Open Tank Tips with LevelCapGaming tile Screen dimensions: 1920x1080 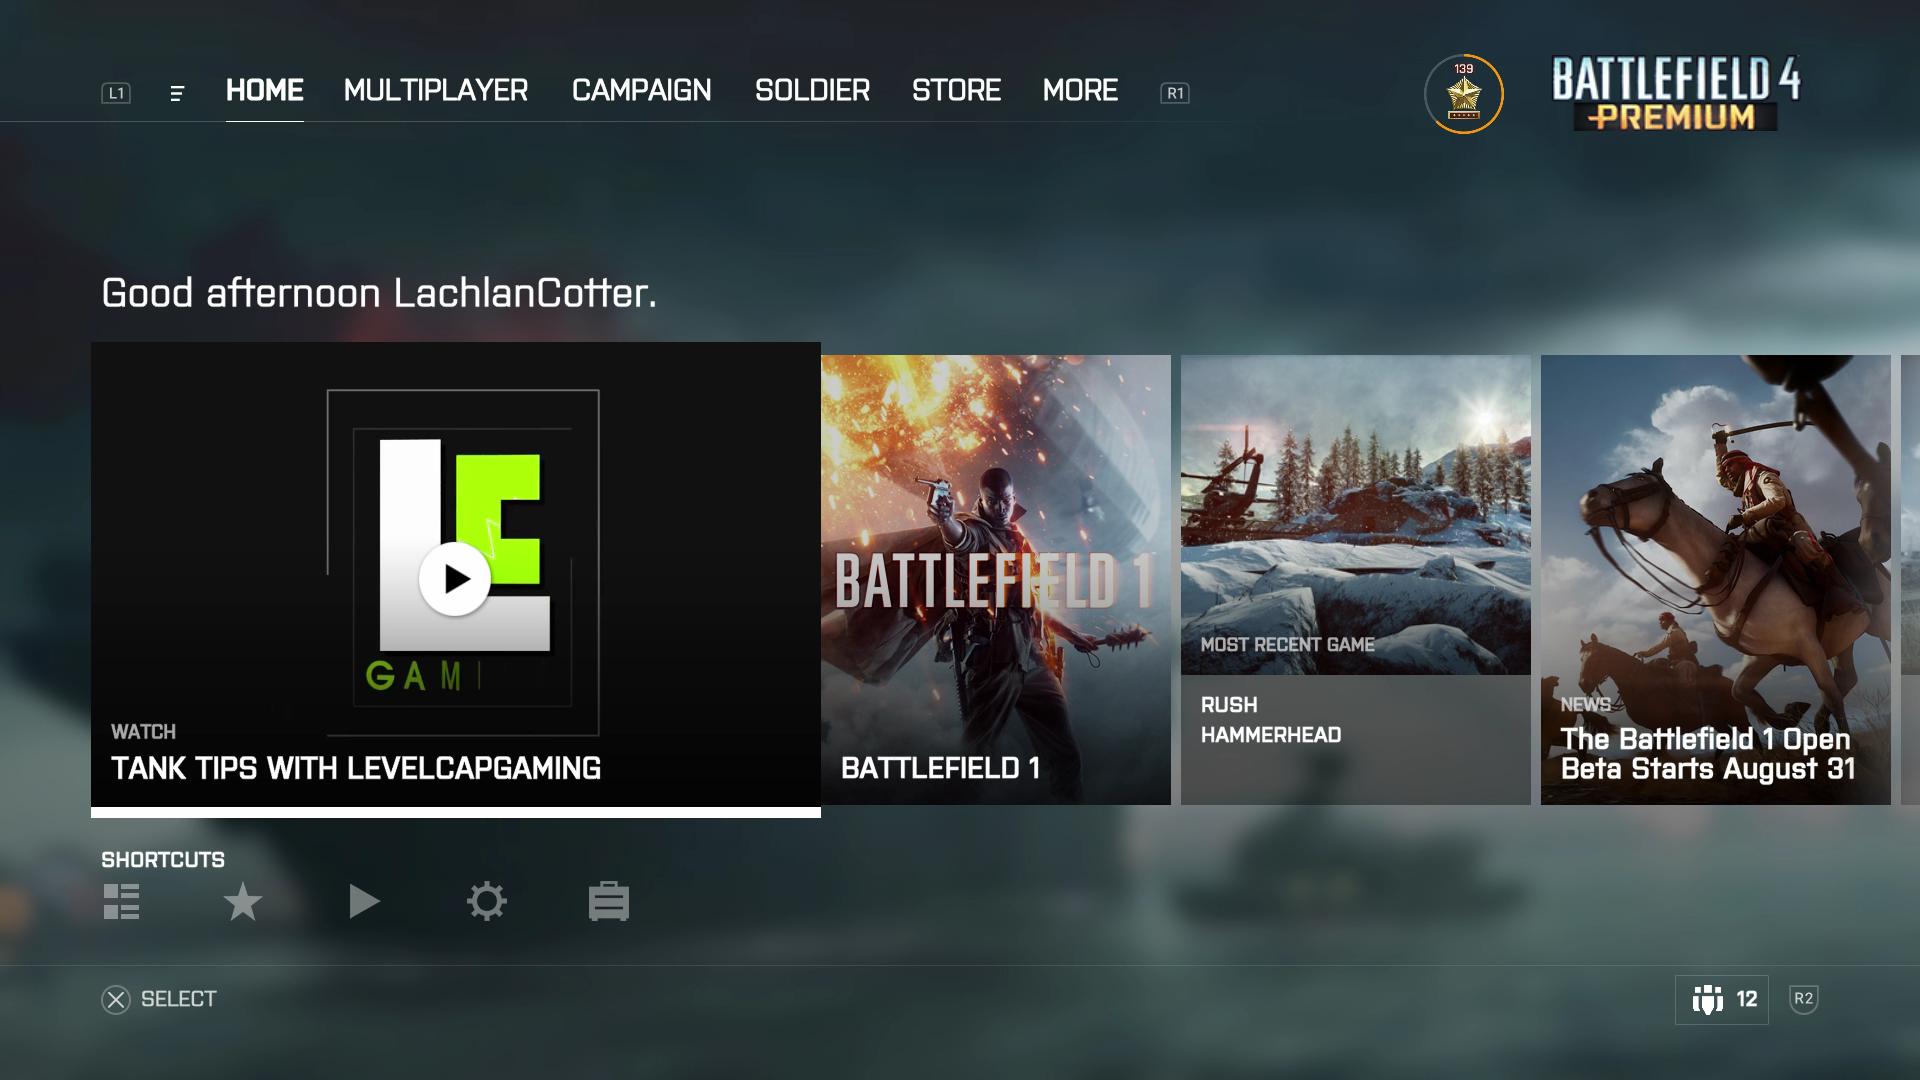tap(456, 579)
